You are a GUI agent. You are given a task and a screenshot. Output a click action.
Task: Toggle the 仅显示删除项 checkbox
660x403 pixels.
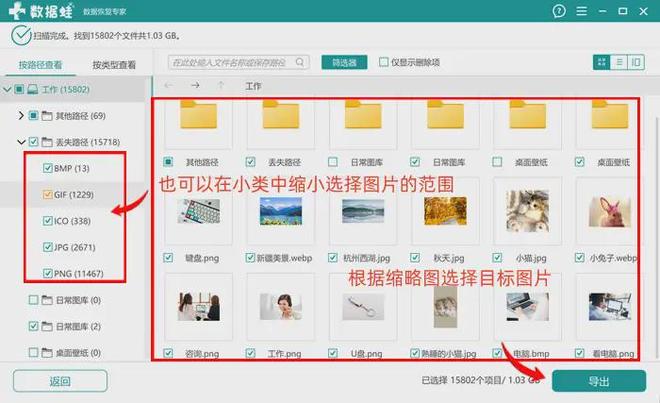[383, 62]
